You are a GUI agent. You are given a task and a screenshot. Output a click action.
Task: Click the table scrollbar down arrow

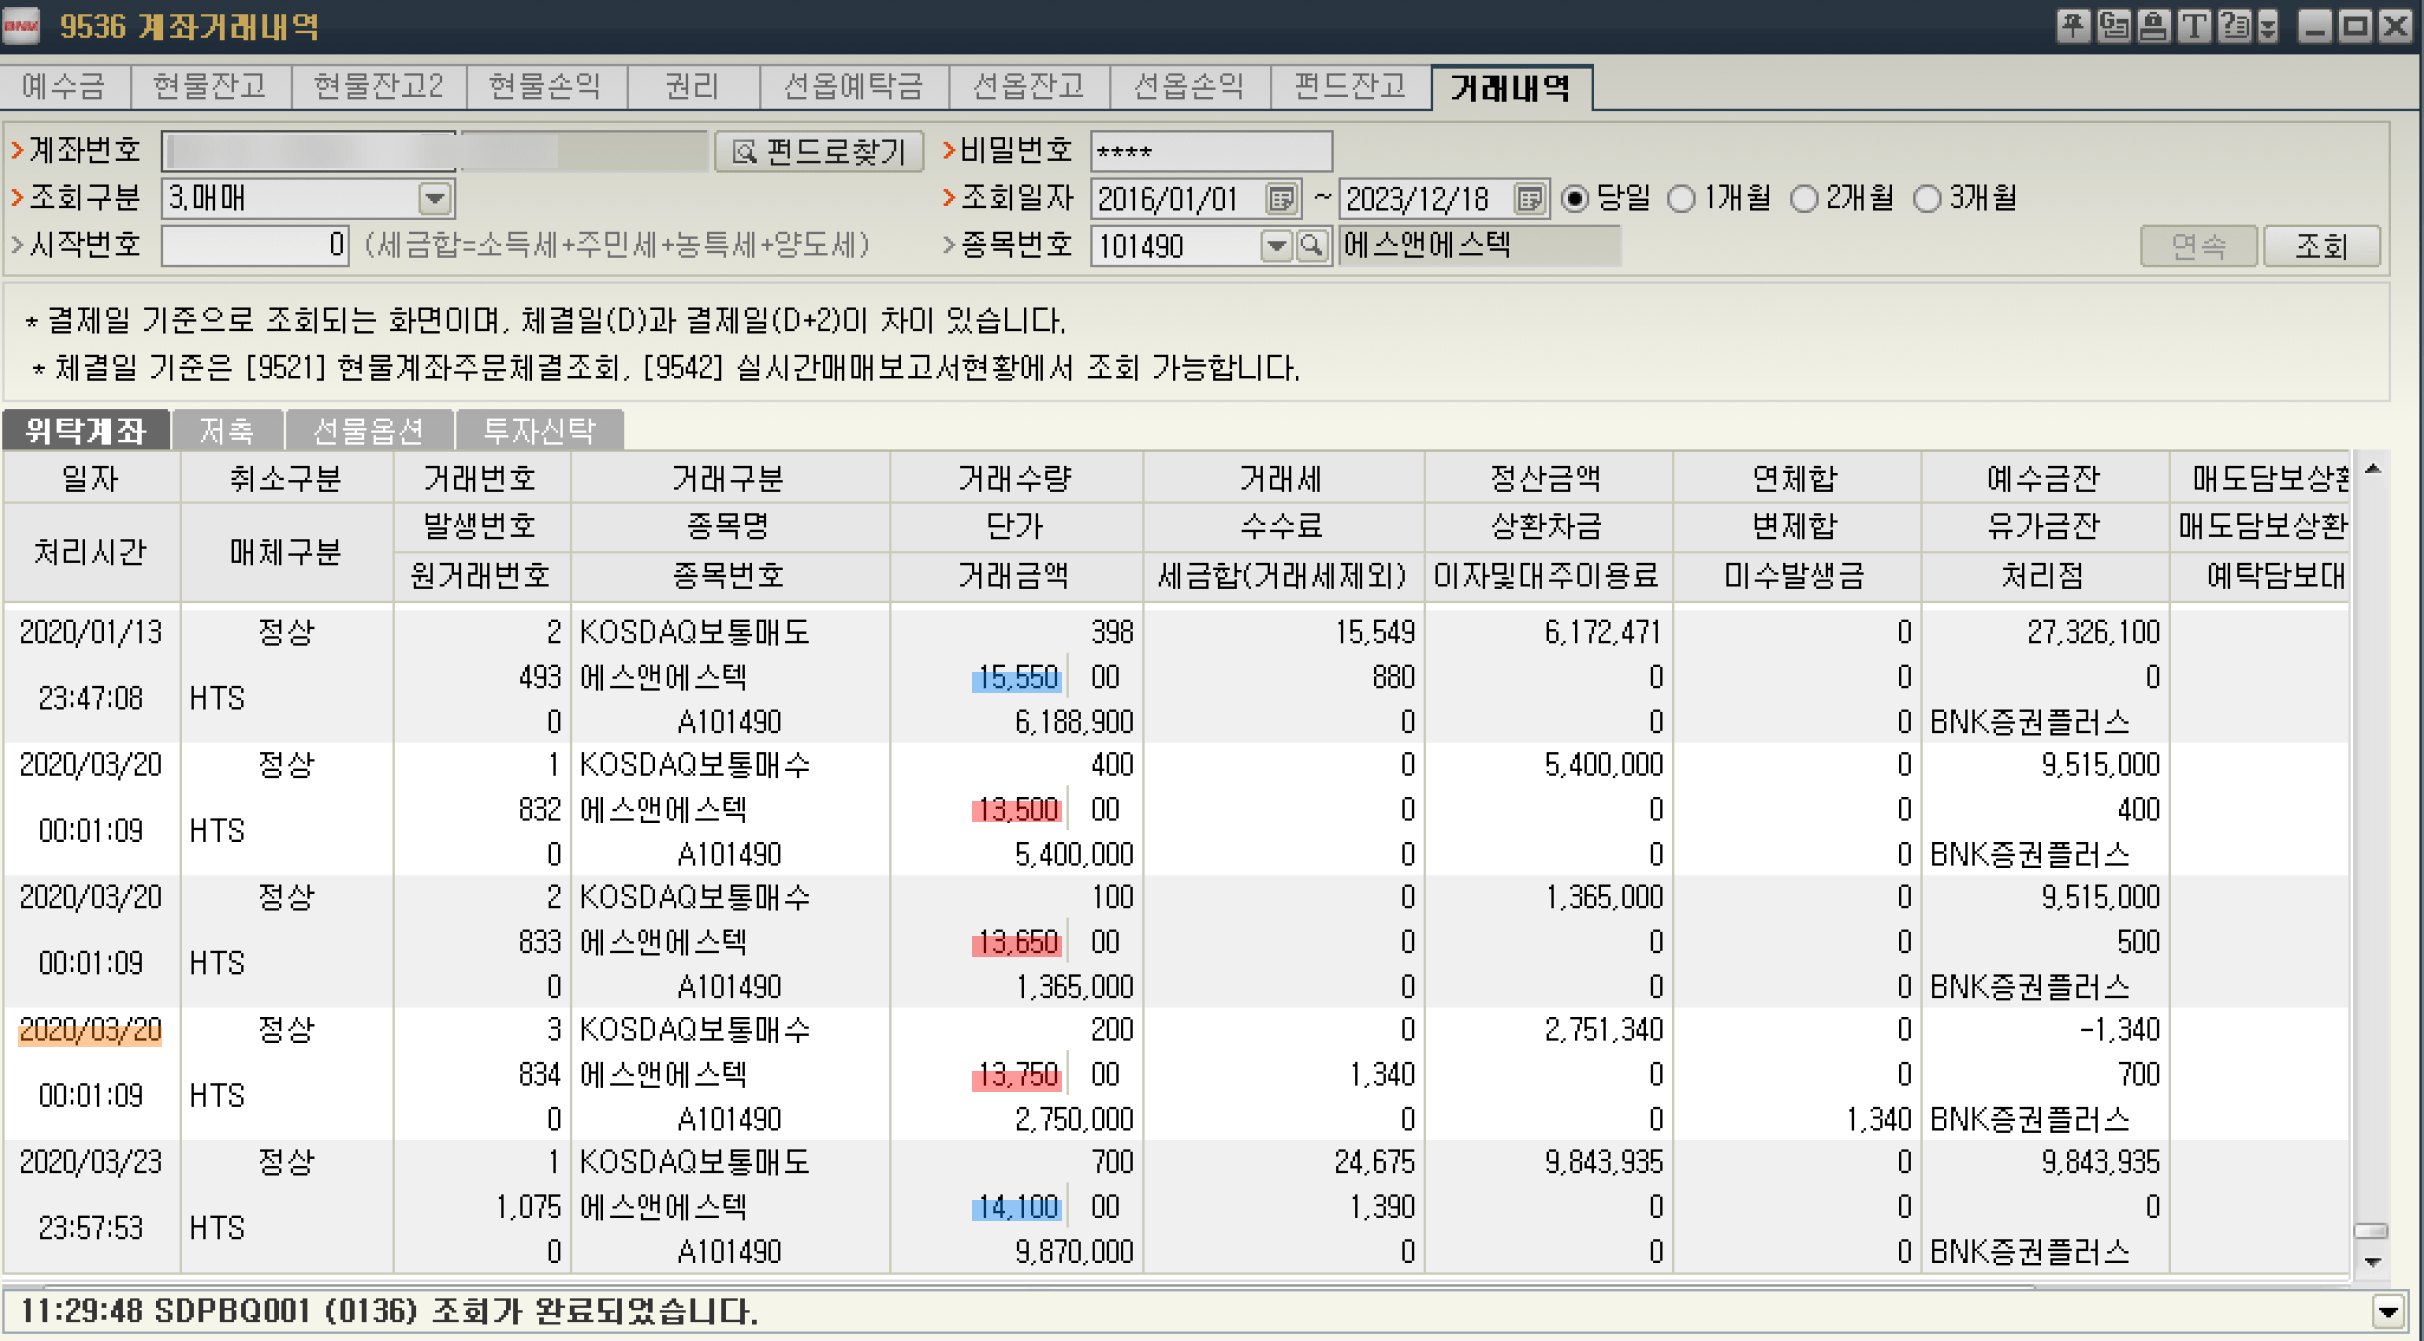[2371, 1262]
